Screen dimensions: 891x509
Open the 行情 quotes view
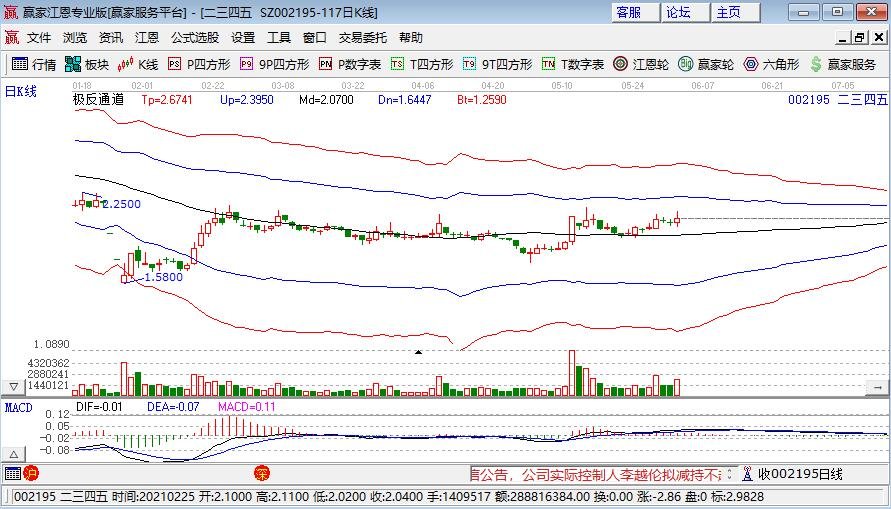(34, 64)
